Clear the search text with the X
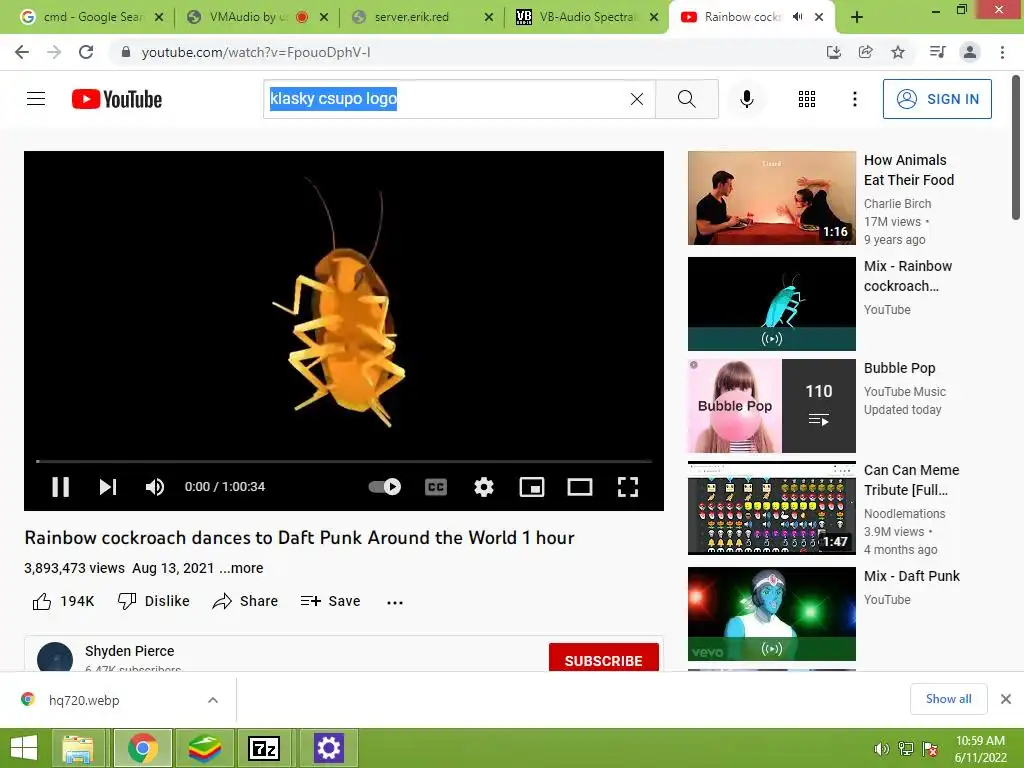 coord(637,99)
